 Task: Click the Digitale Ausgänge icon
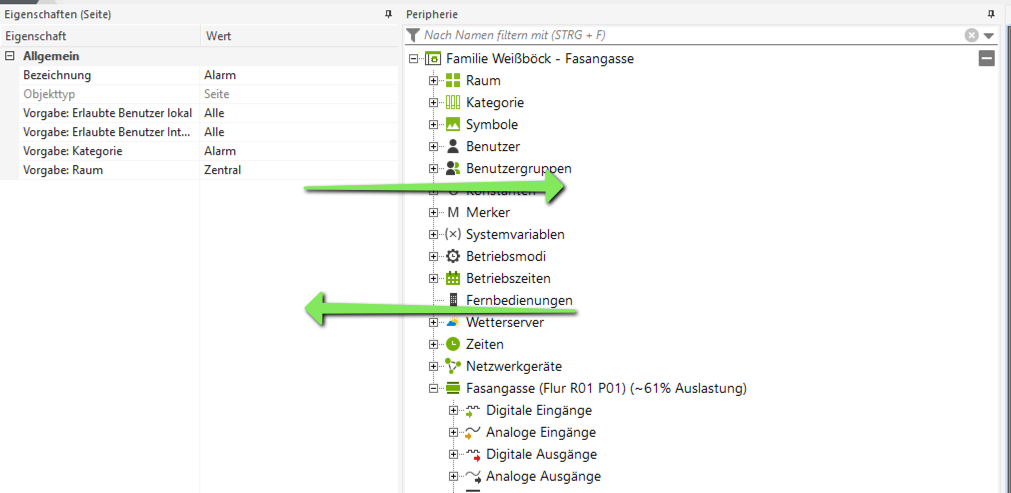pos(473,455)
